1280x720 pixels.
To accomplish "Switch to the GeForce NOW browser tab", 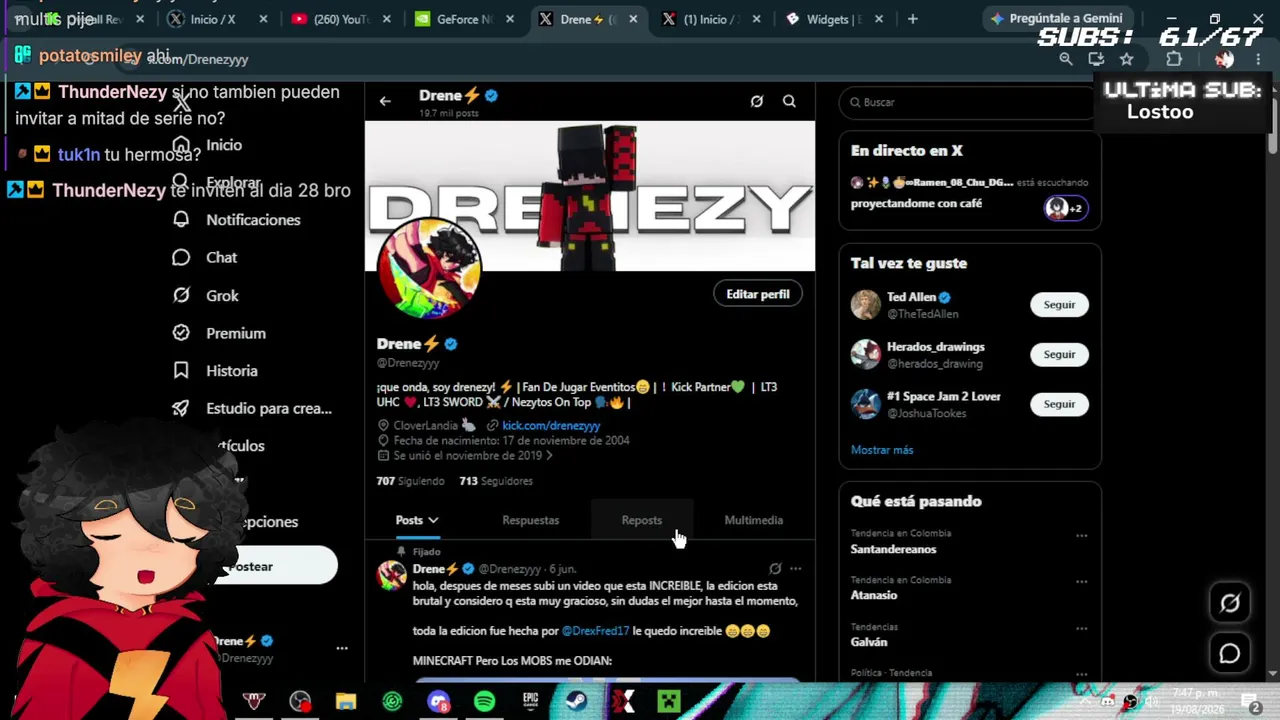I will [464, 19].
